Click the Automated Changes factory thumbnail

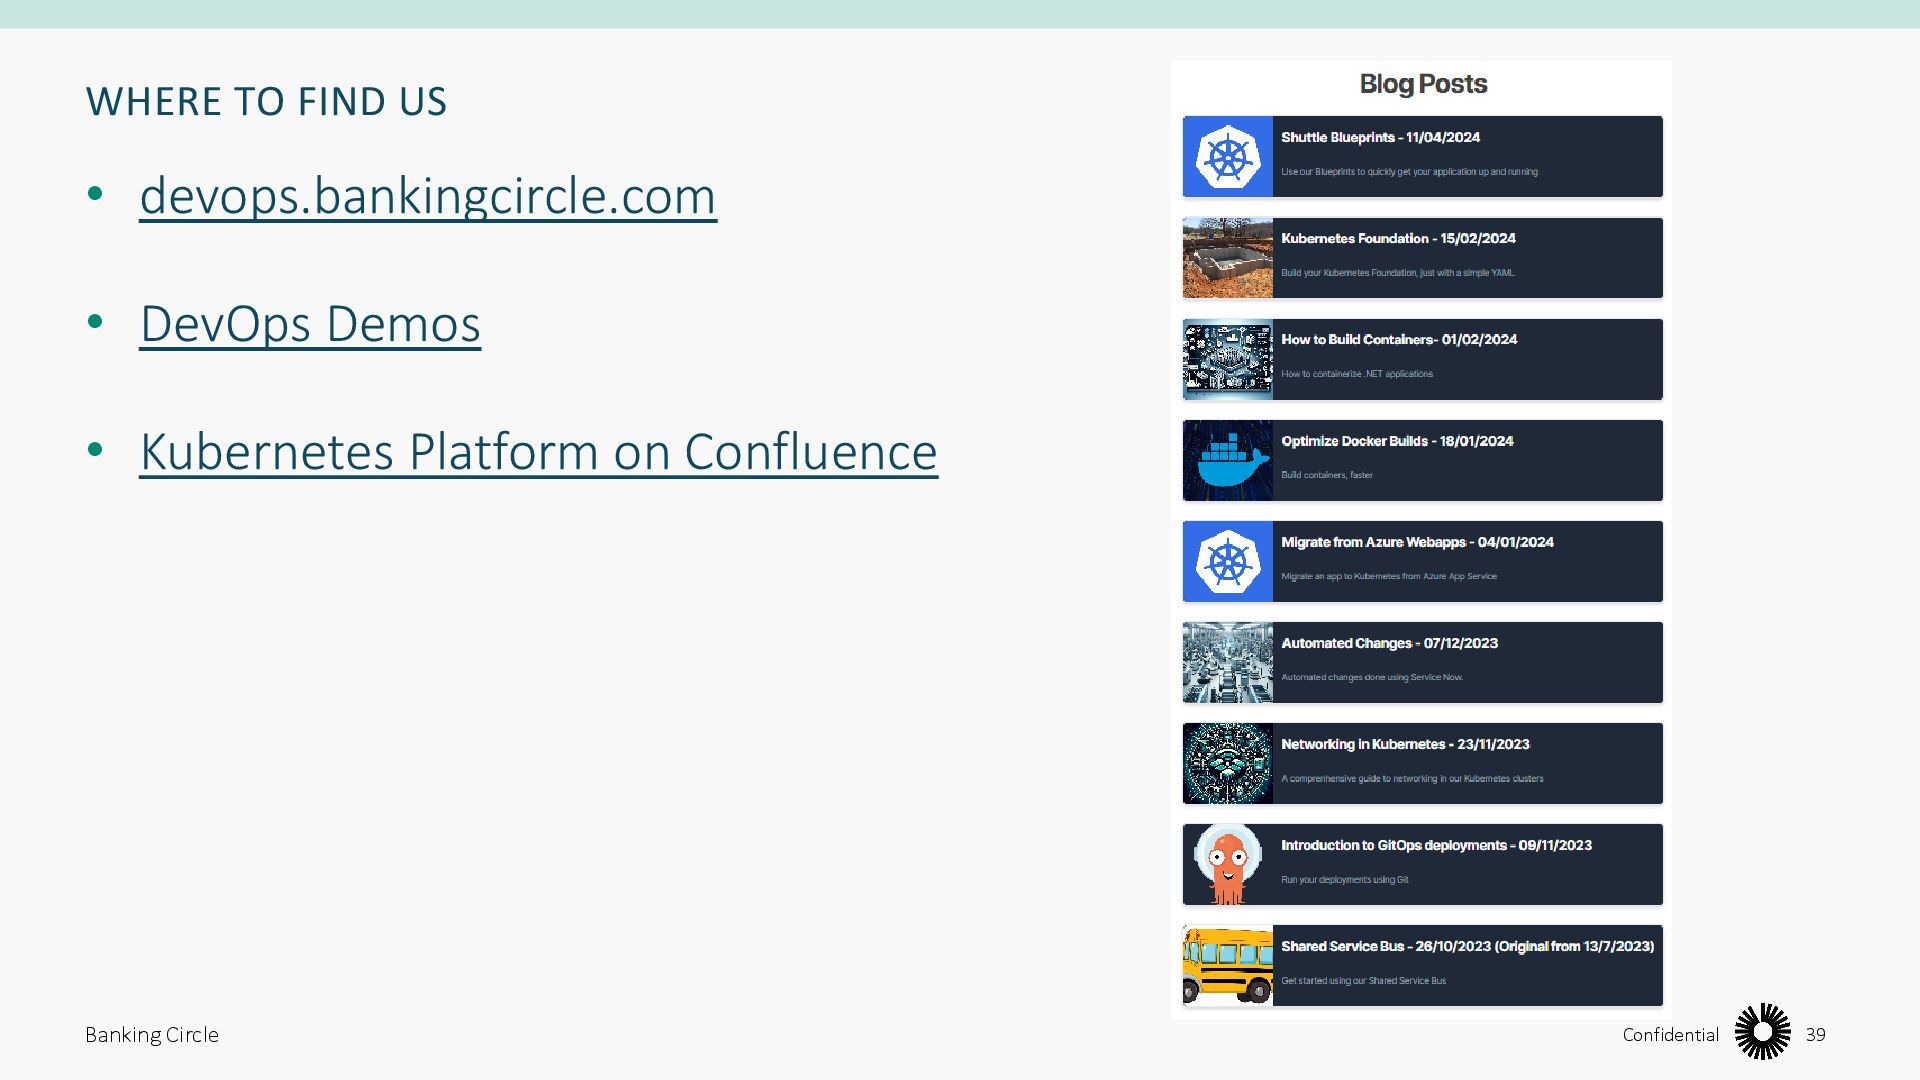tap(1227, 662)
